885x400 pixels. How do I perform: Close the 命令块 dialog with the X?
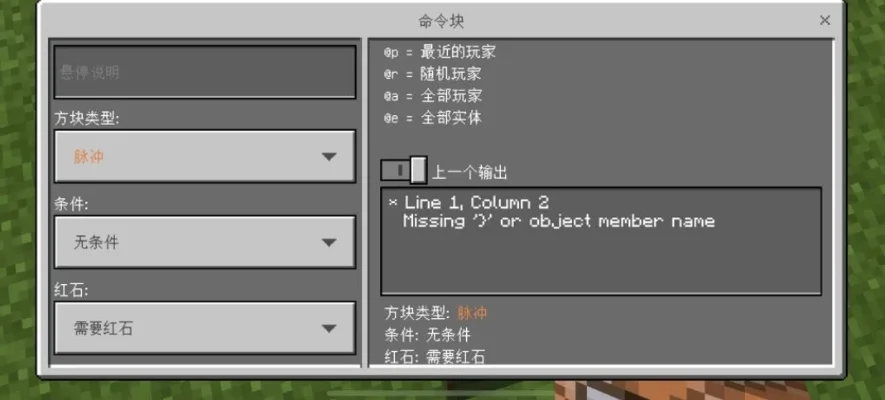[x=825, y=20]
